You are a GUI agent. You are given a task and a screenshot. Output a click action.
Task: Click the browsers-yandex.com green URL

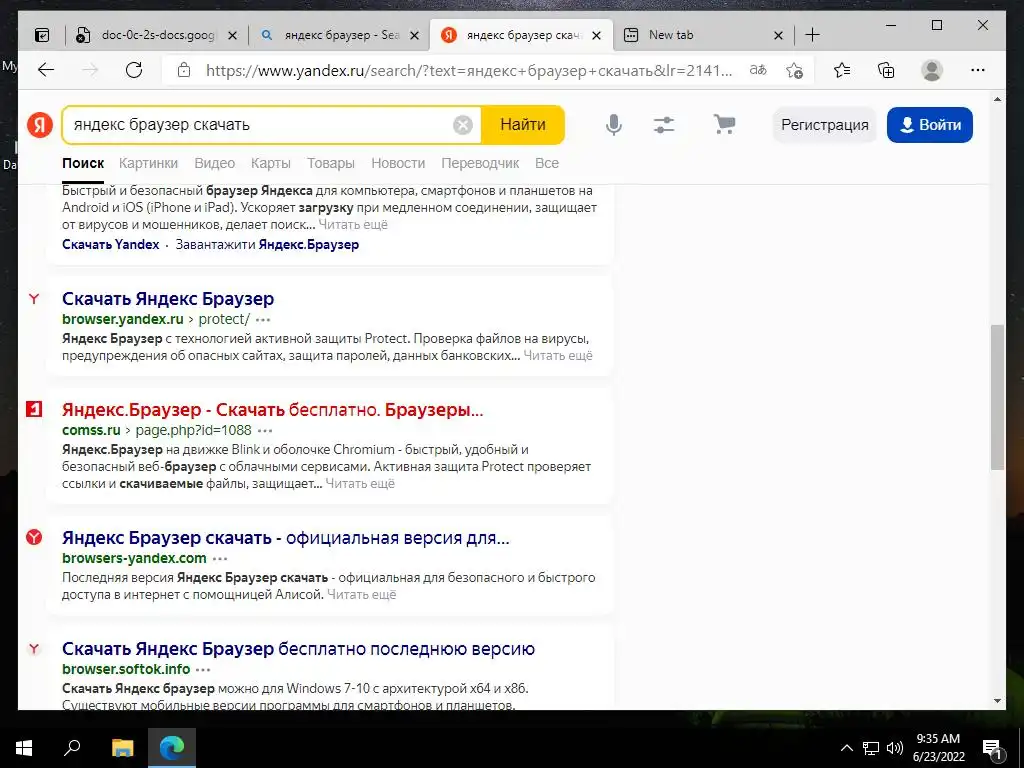tap(134, 558)
